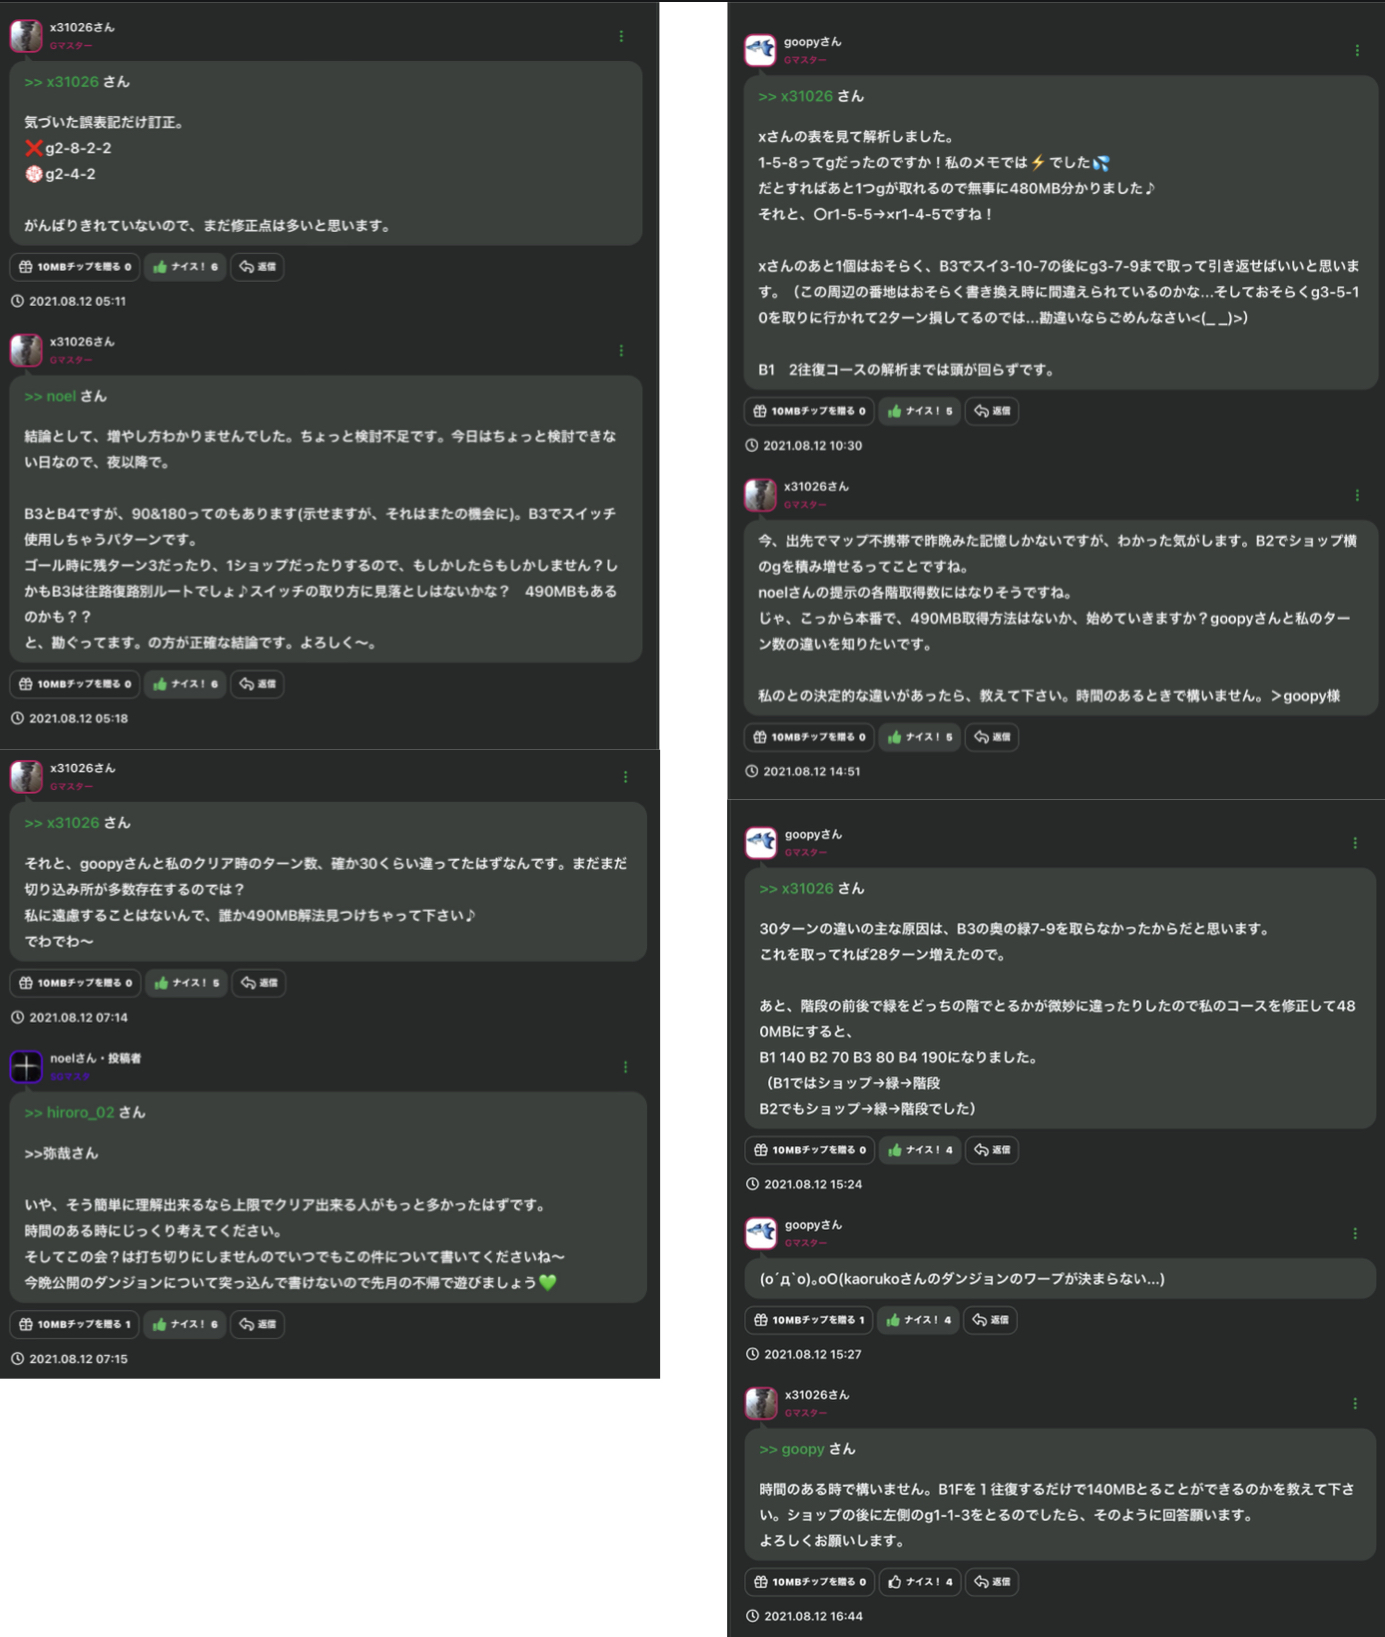This screenshot has height=1637, width=1385.
Task: Reply to x31026's 05:18 comment
Action: (x=258, y=684)
